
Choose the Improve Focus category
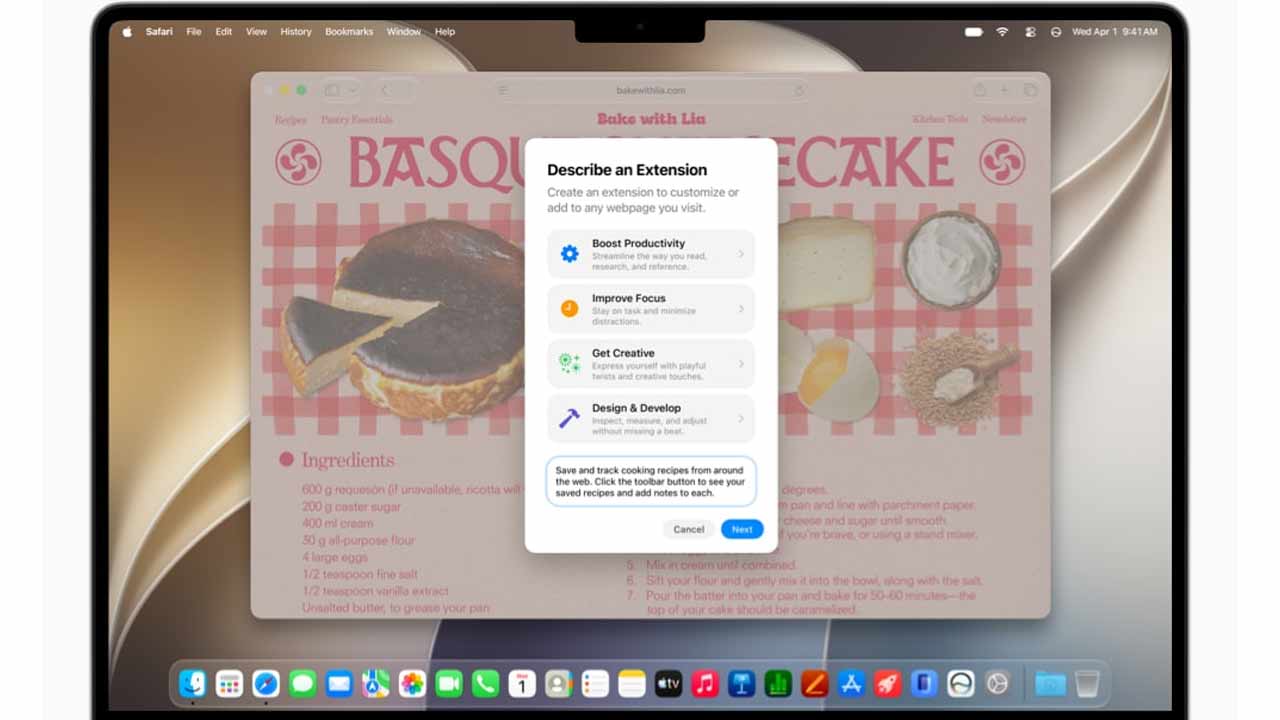[651, 309]
